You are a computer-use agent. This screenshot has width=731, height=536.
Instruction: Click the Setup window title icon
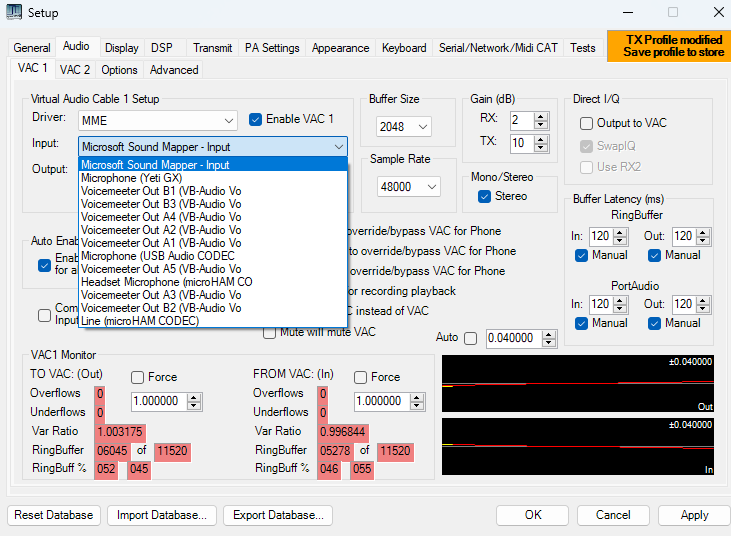pos(14,12)
